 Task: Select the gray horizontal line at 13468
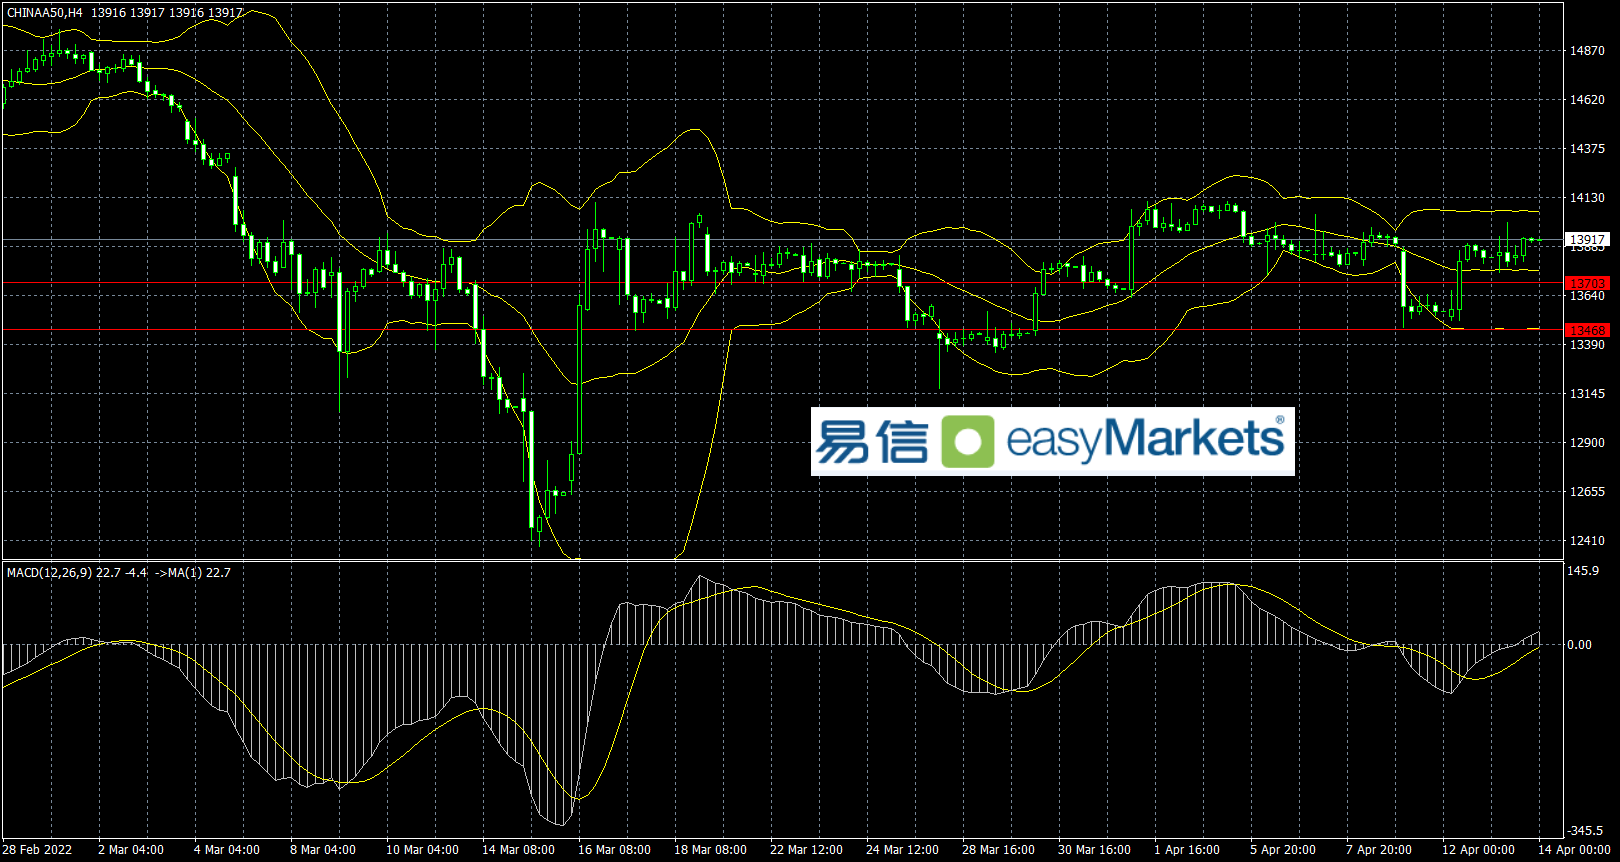(783, 330)
